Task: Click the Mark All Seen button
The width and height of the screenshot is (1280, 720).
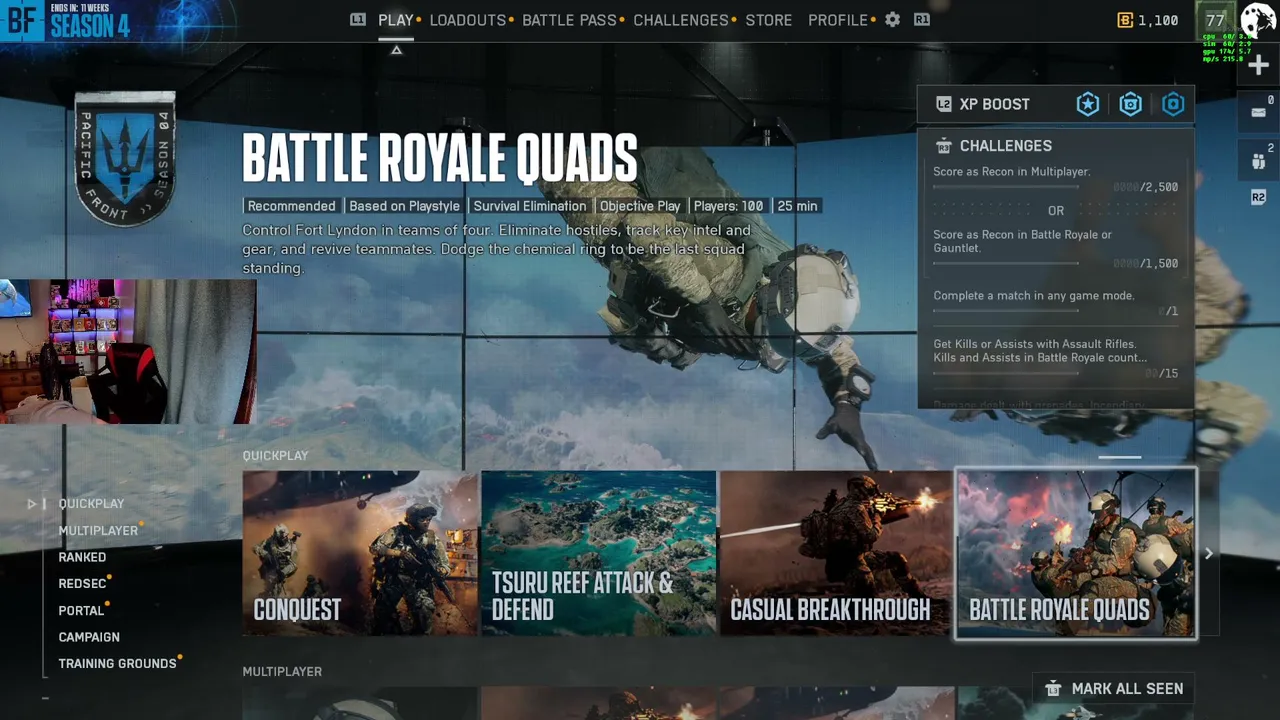Action: pyautogui.click(x=1113, y=689)
